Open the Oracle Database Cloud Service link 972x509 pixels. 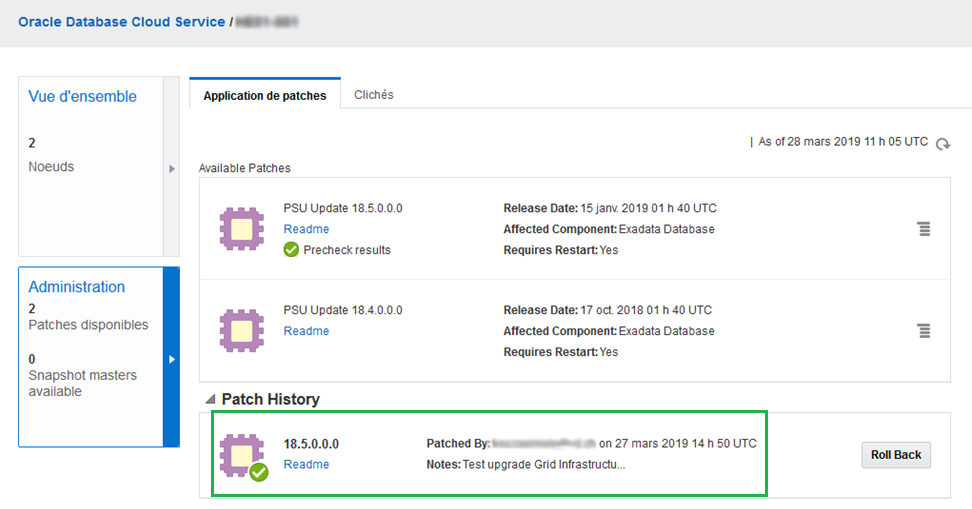[x=122, y=22]
